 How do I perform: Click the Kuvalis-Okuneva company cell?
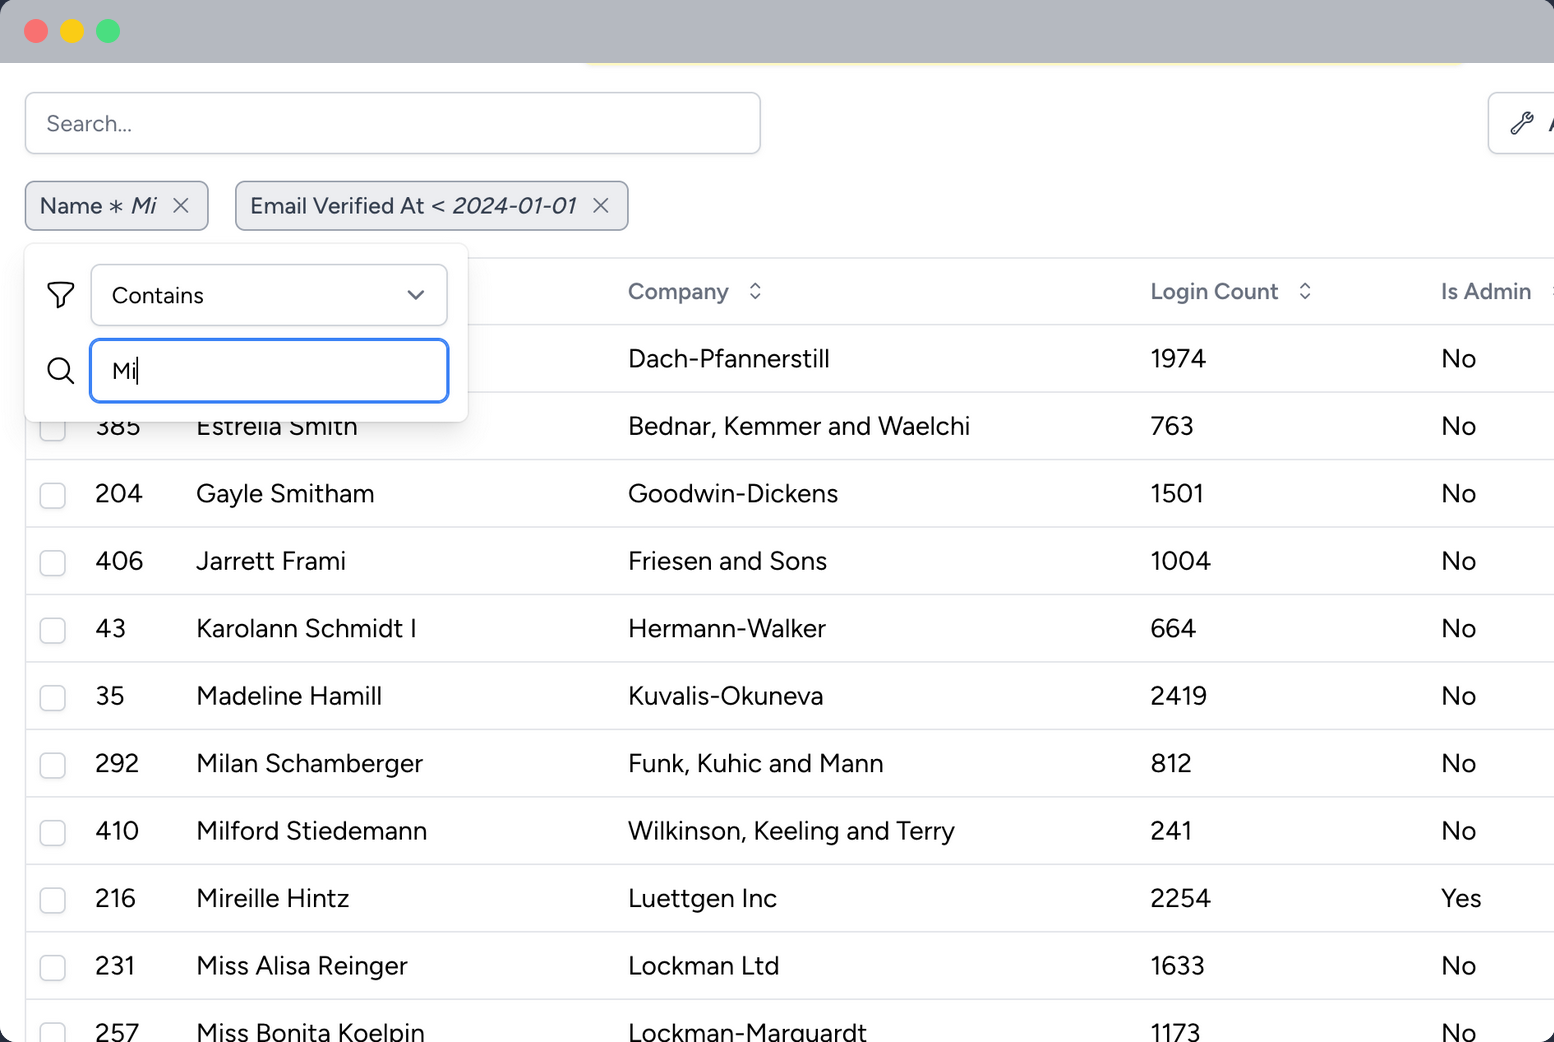click(726, 696)
